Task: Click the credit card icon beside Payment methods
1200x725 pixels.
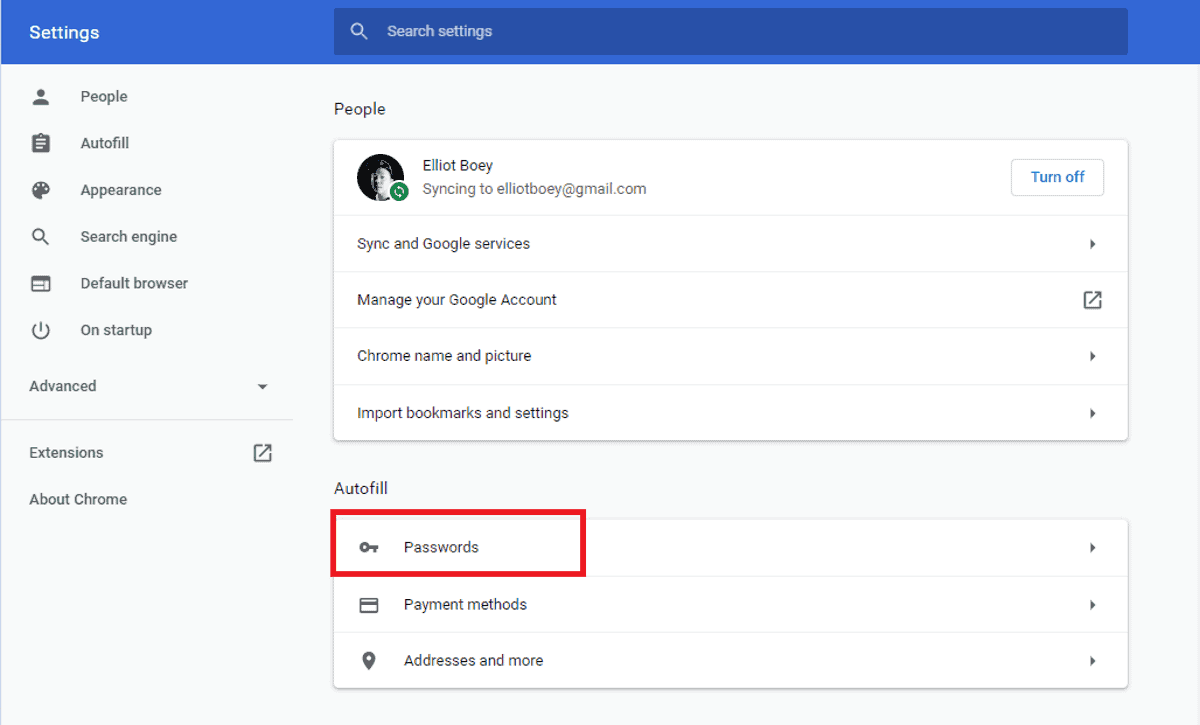Action: pos(369,605)
